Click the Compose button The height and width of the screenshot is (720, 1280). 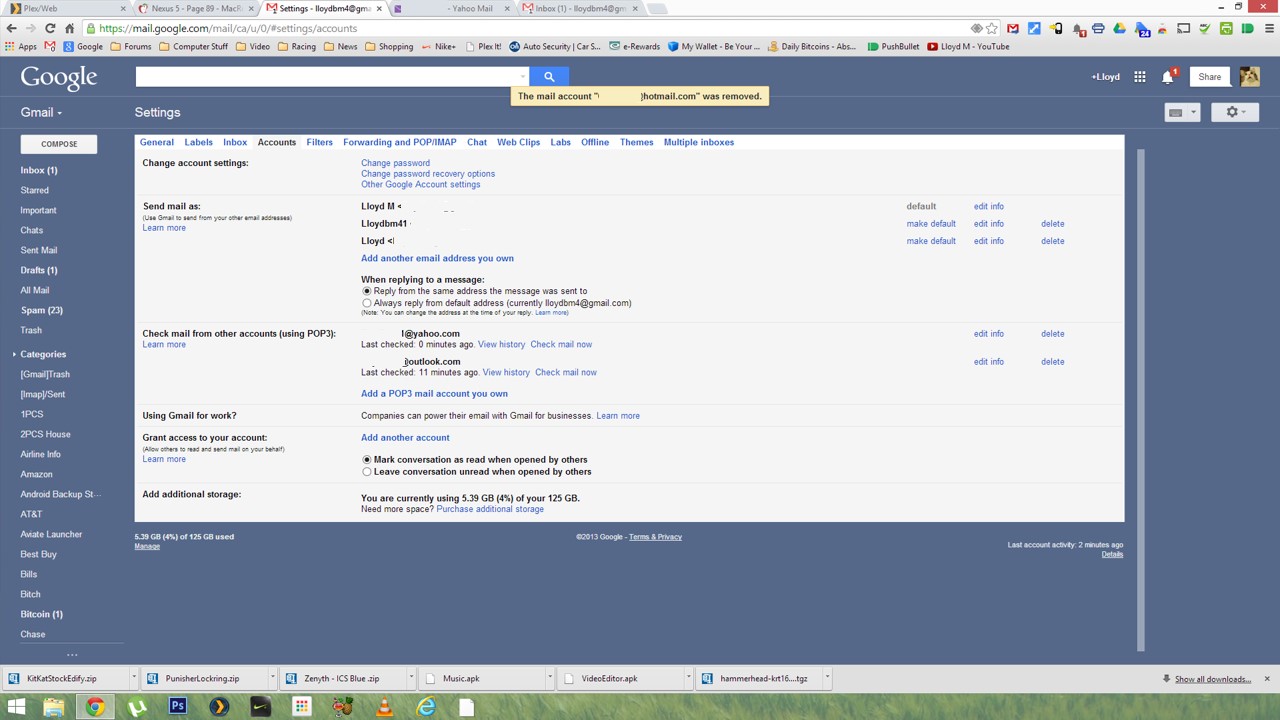click(x=59, y=144)
